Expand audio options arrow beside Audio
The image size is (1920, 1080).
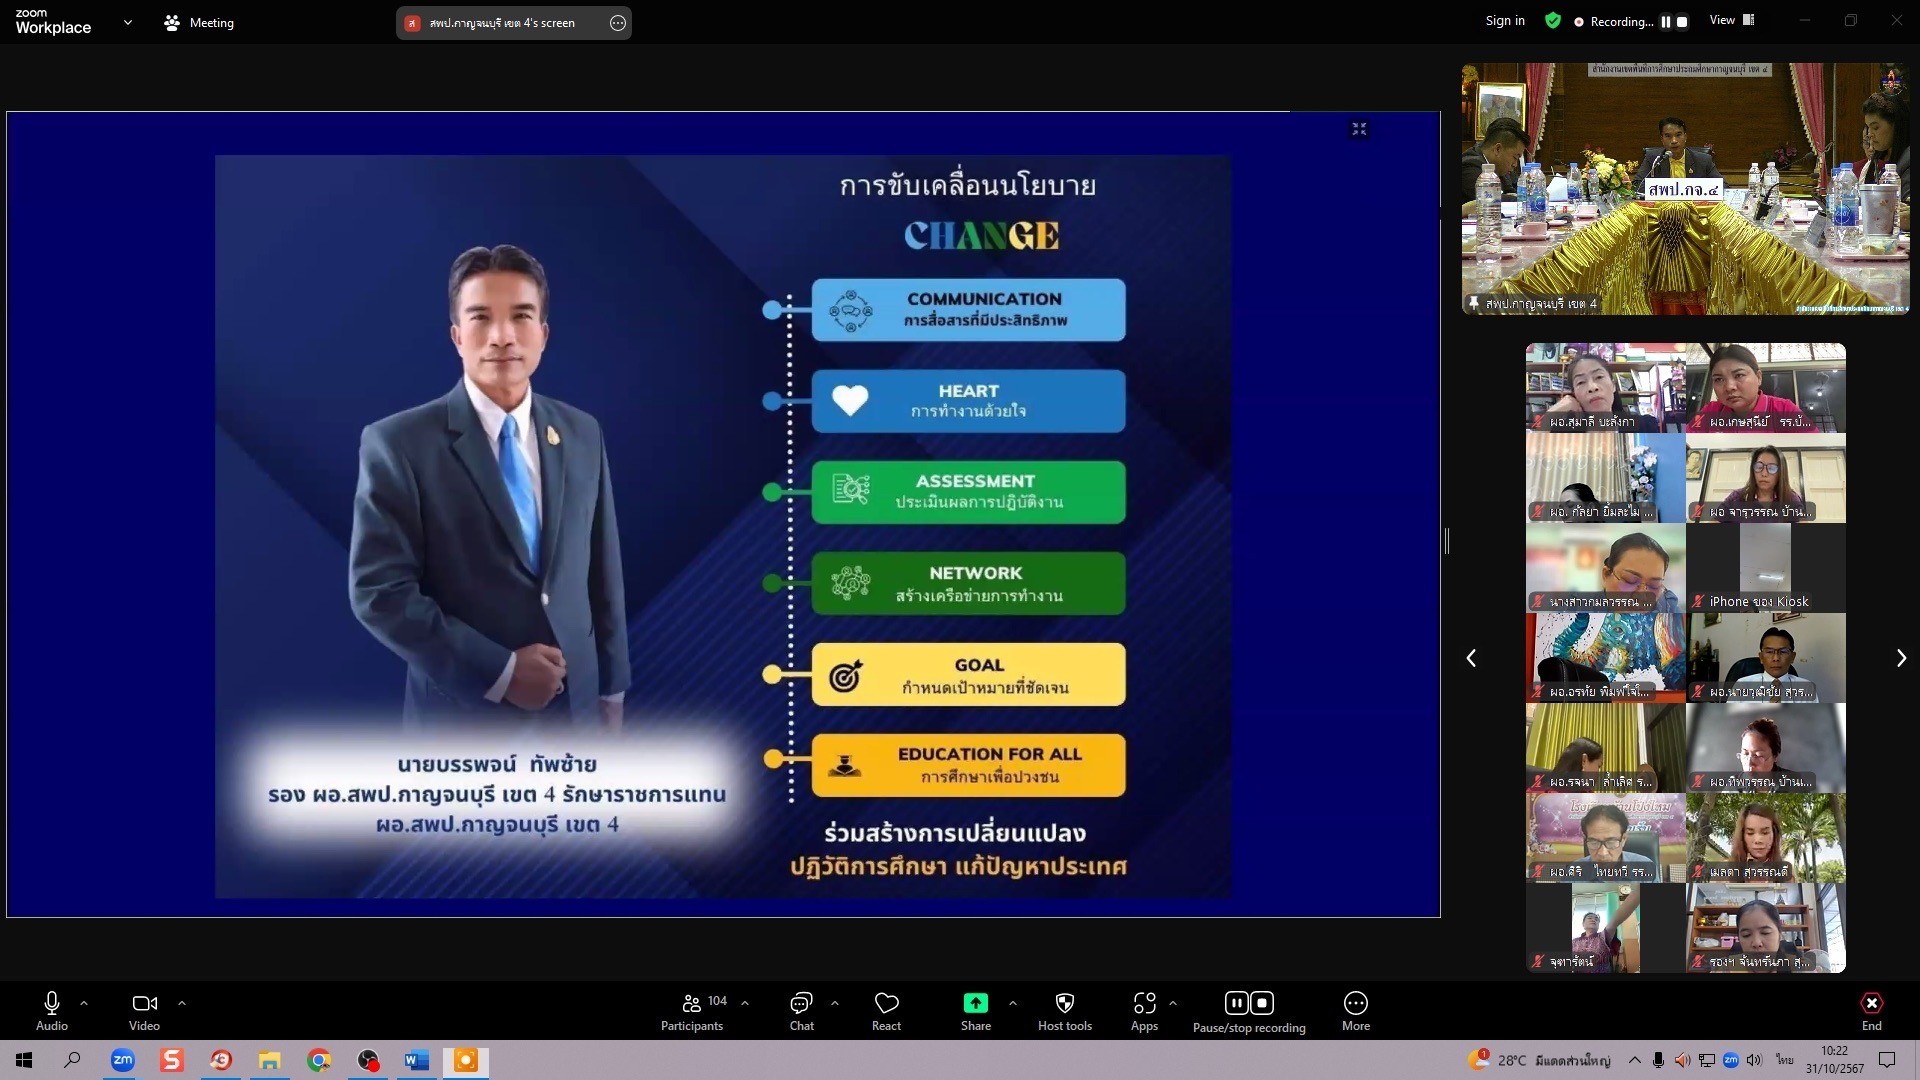click(x=84, y=1002)
